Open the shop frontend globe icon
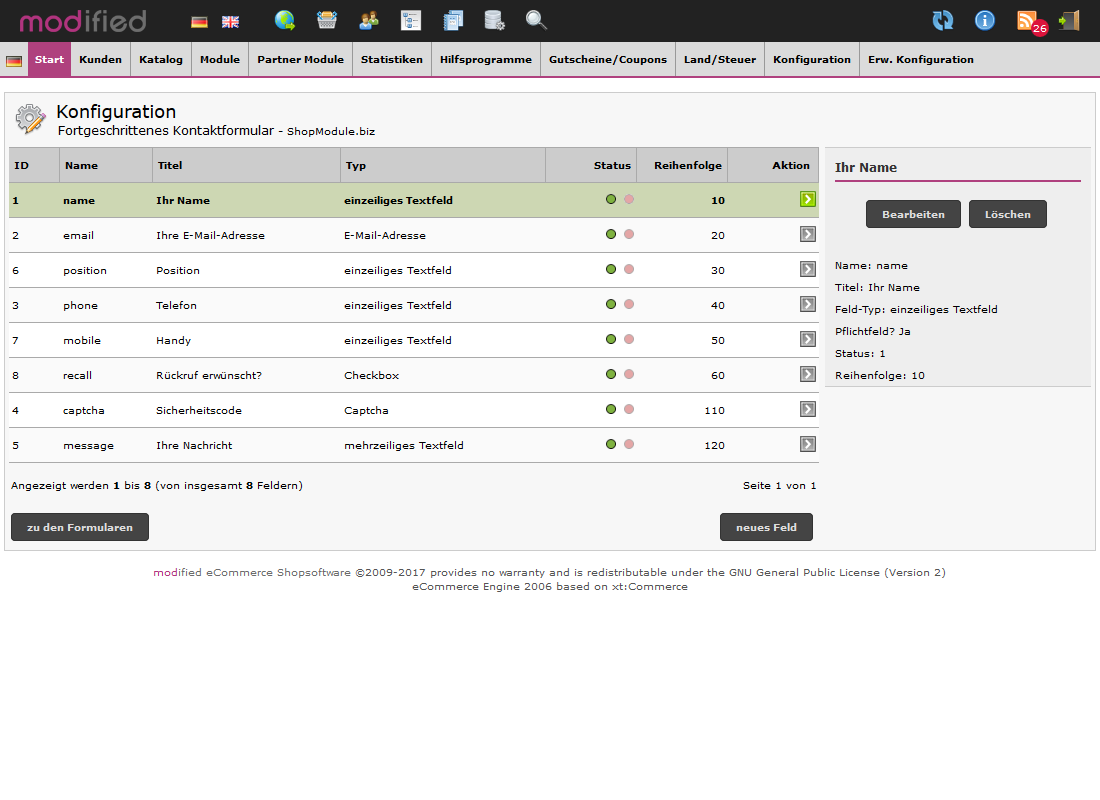This screenshot has height=800, width=1100. click(285, 20)
